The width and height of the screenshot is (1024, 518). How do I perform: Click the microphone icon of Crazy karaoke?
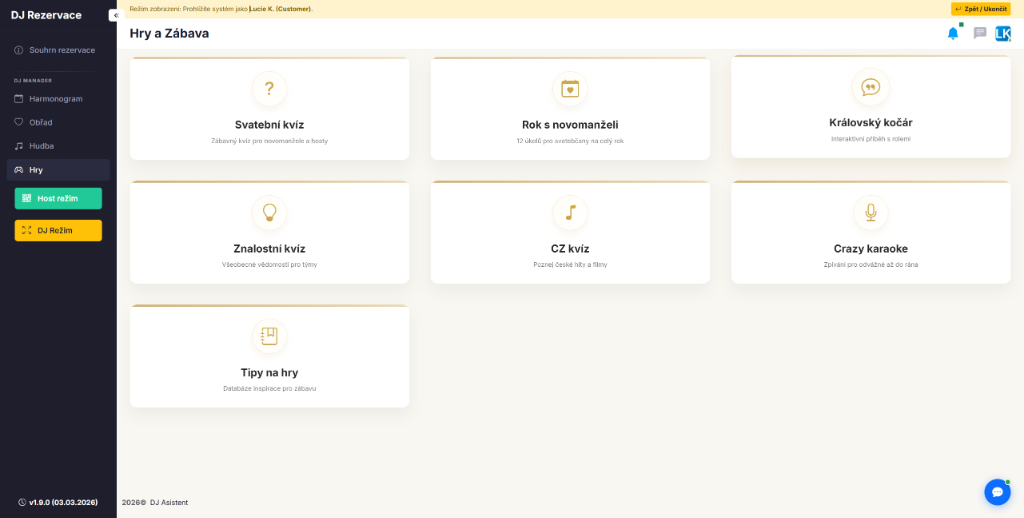[871, 212]
